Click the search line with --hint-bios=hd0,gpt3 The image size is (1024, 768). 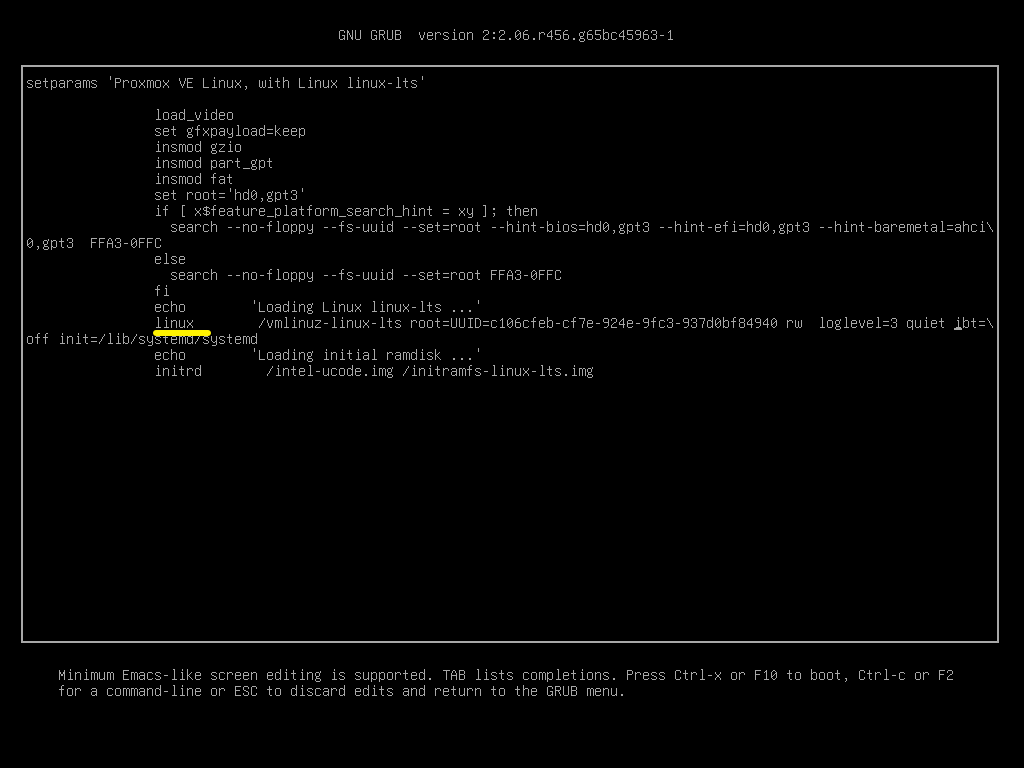(x=581, y=227)
